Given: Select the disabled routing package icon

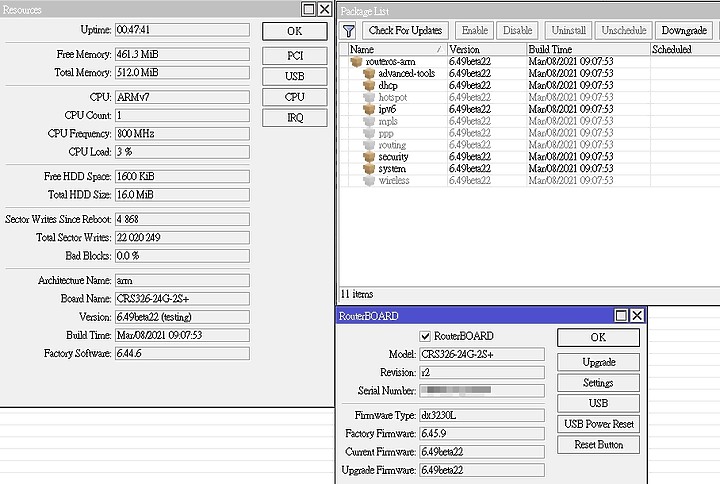Looking at the screenshot, I should [x=369, y=145].
